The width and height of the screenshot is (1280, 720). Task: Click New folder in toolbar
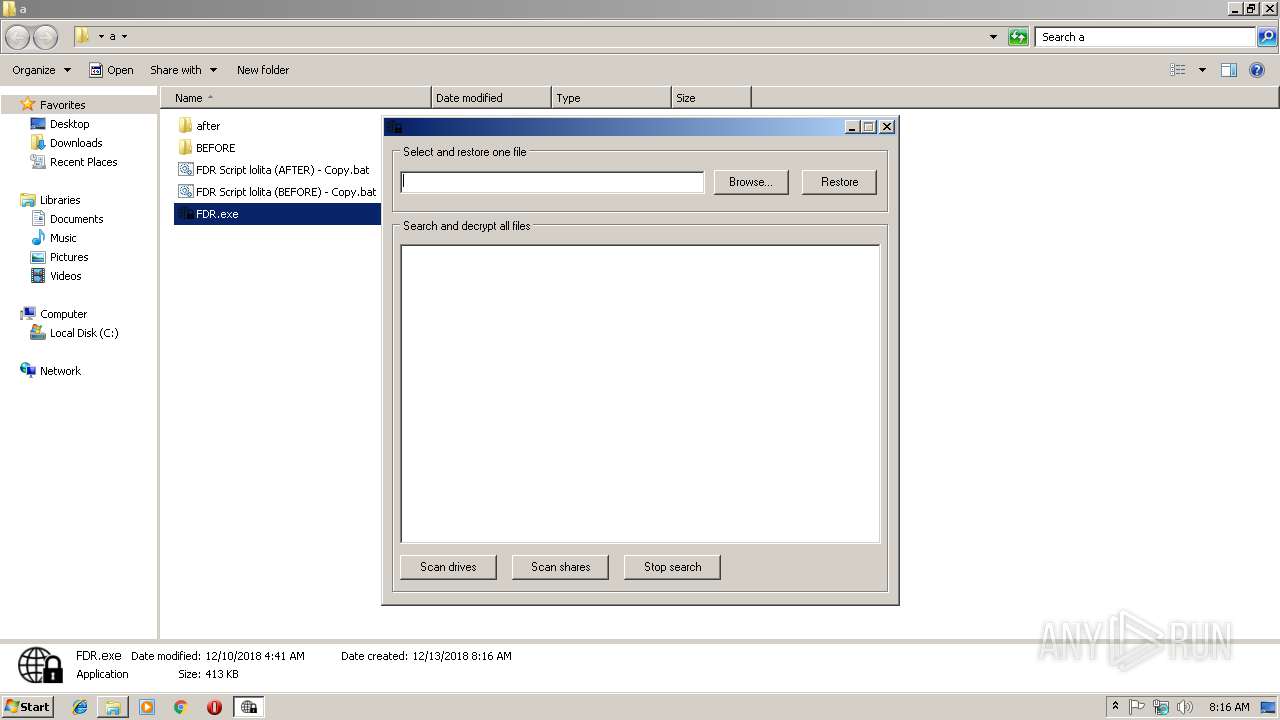(x=263, y=70)
